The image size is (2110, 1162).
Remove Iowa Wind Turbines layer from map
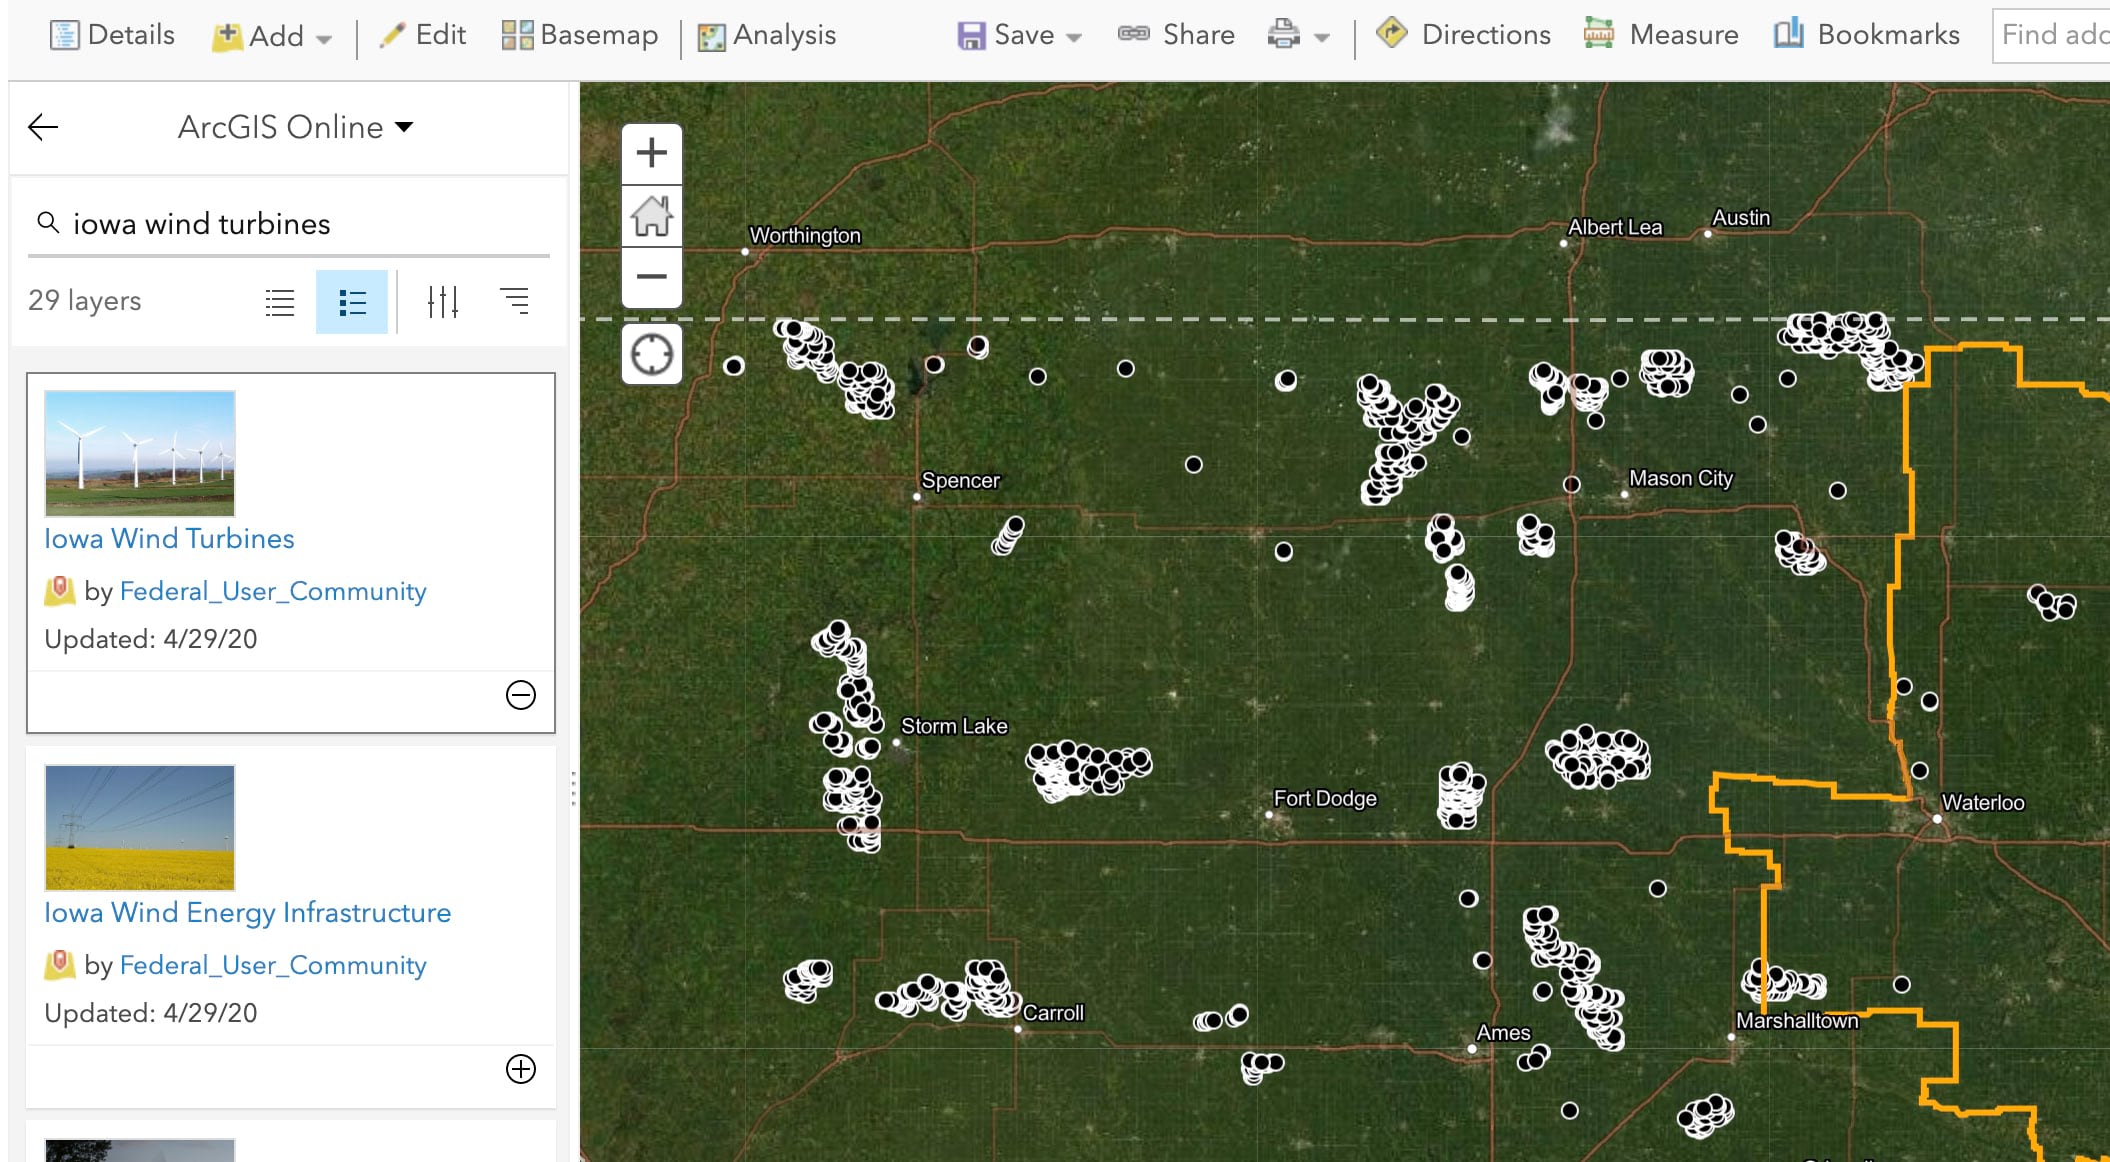pyautogui.click(x=521, y=695)
